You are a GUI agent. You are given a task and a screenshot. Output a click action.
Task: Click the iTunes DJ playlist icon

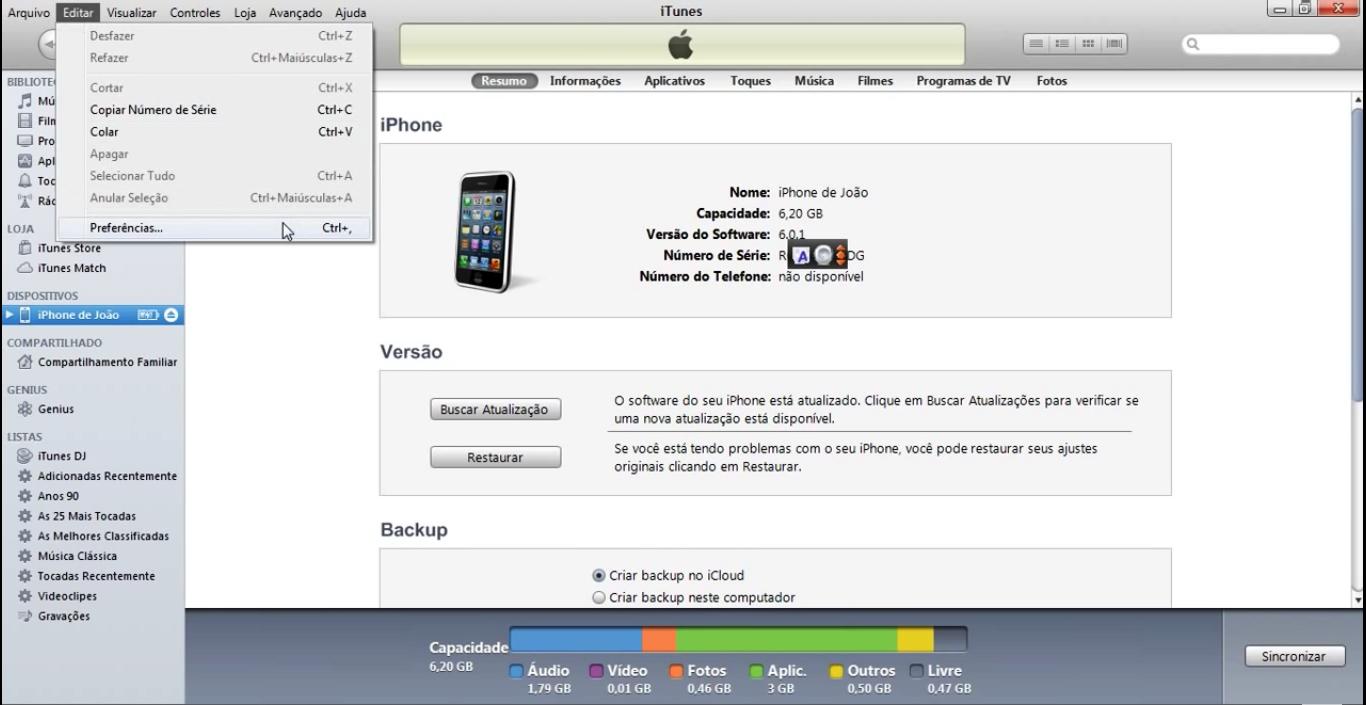25,456
